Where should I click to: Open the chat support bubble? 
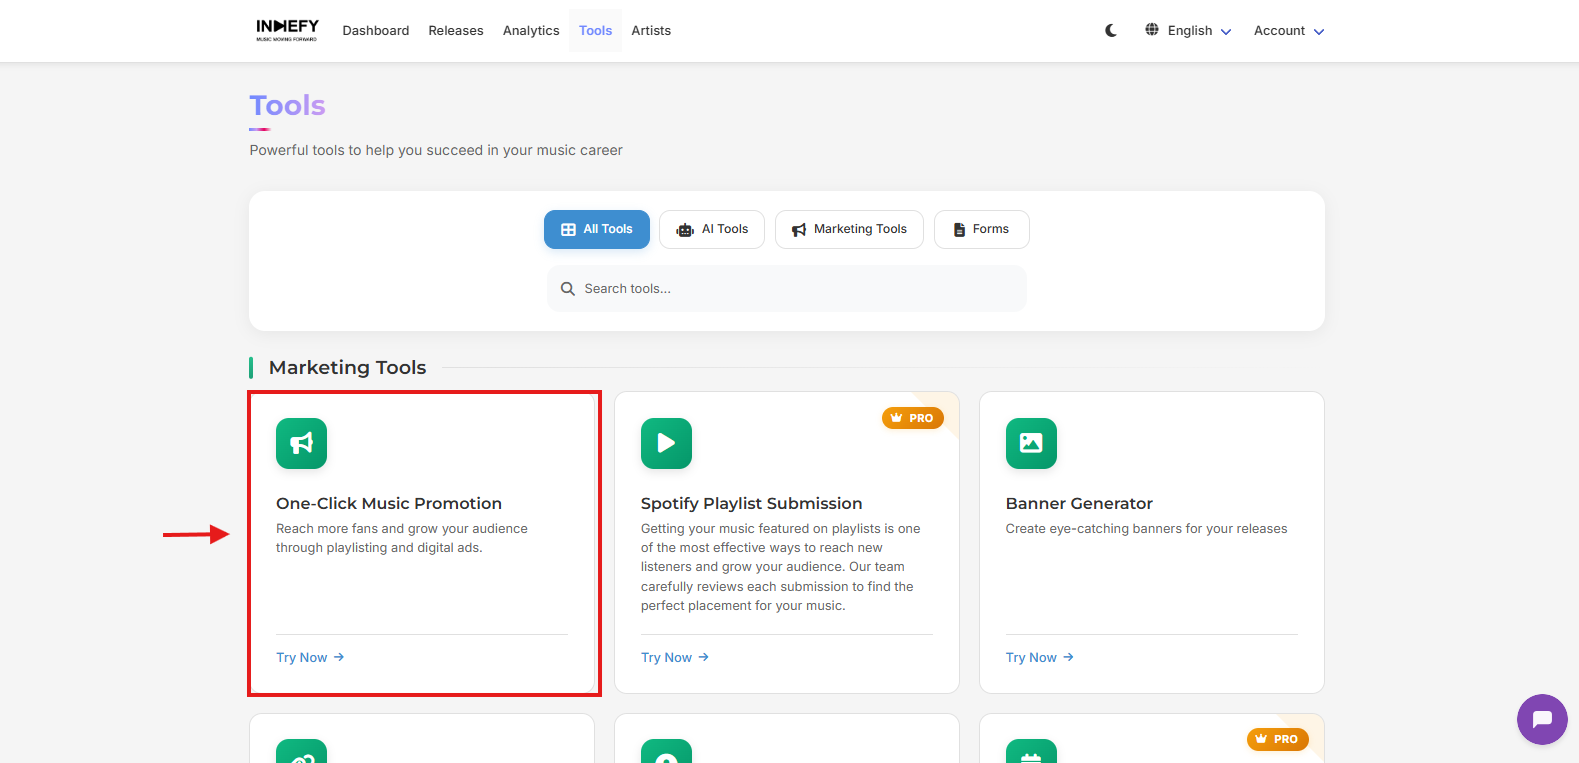click(x=1541, y=719)
